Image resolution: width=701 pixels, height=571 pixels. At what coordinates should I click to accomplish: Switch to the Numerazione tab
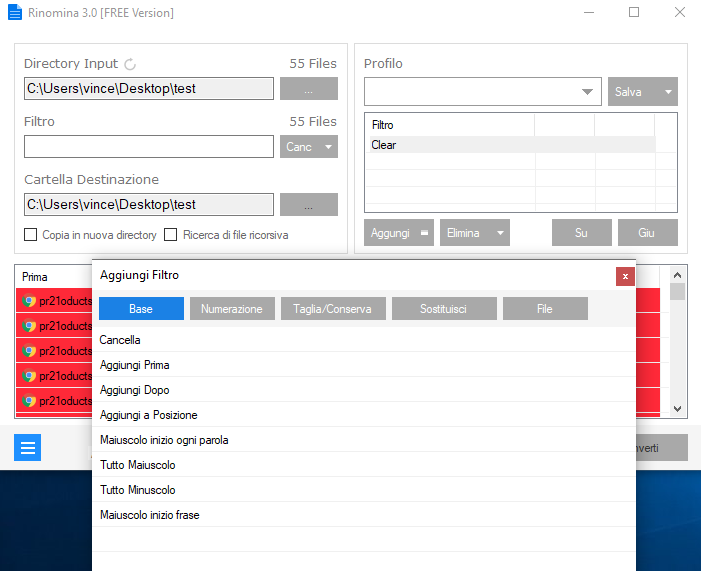(x=232, y=309)
